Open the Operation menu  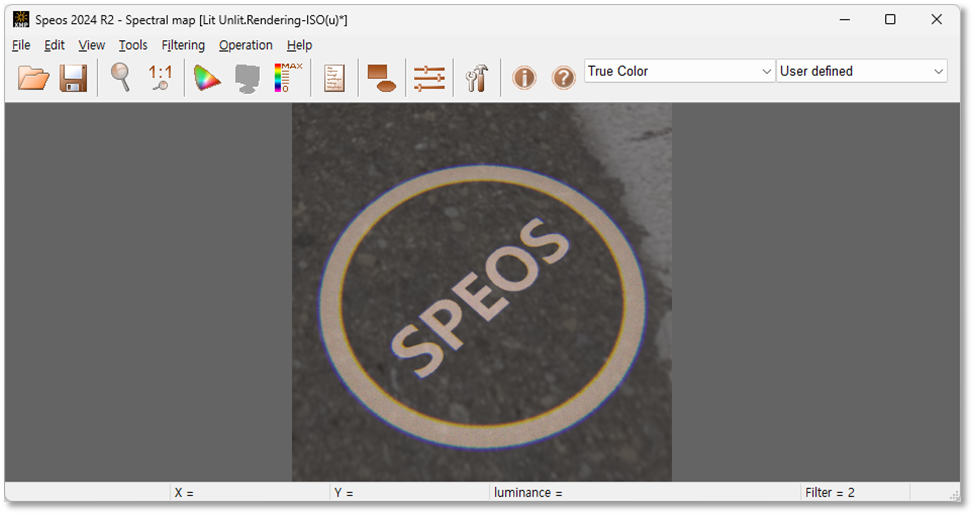(x=245, y=45)
